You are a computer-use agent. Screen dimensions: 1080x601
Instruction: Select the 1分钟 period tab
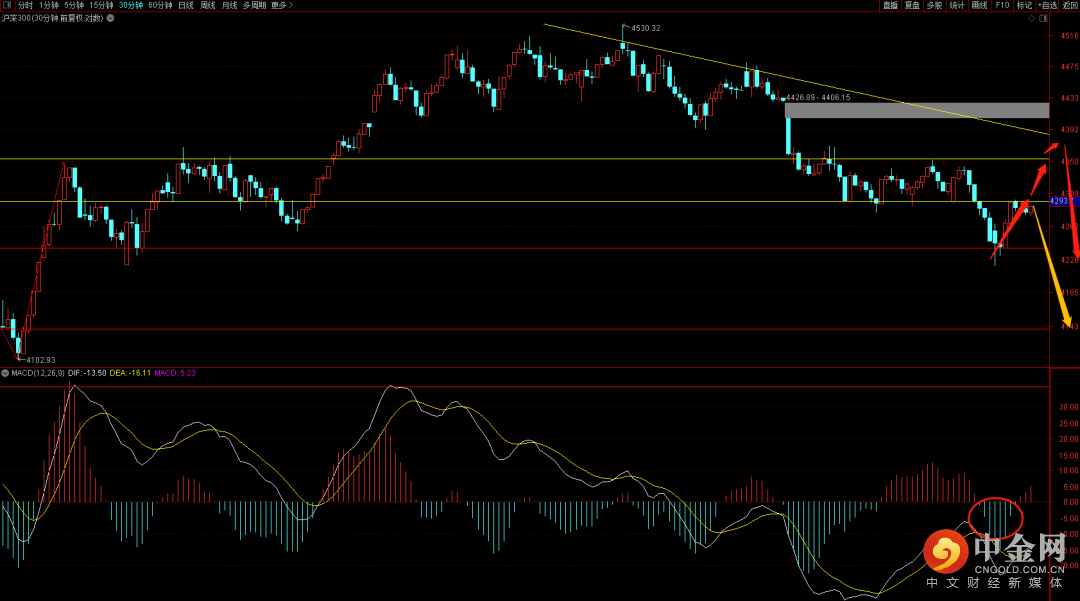pyautogui.click(x=49, y=5)
